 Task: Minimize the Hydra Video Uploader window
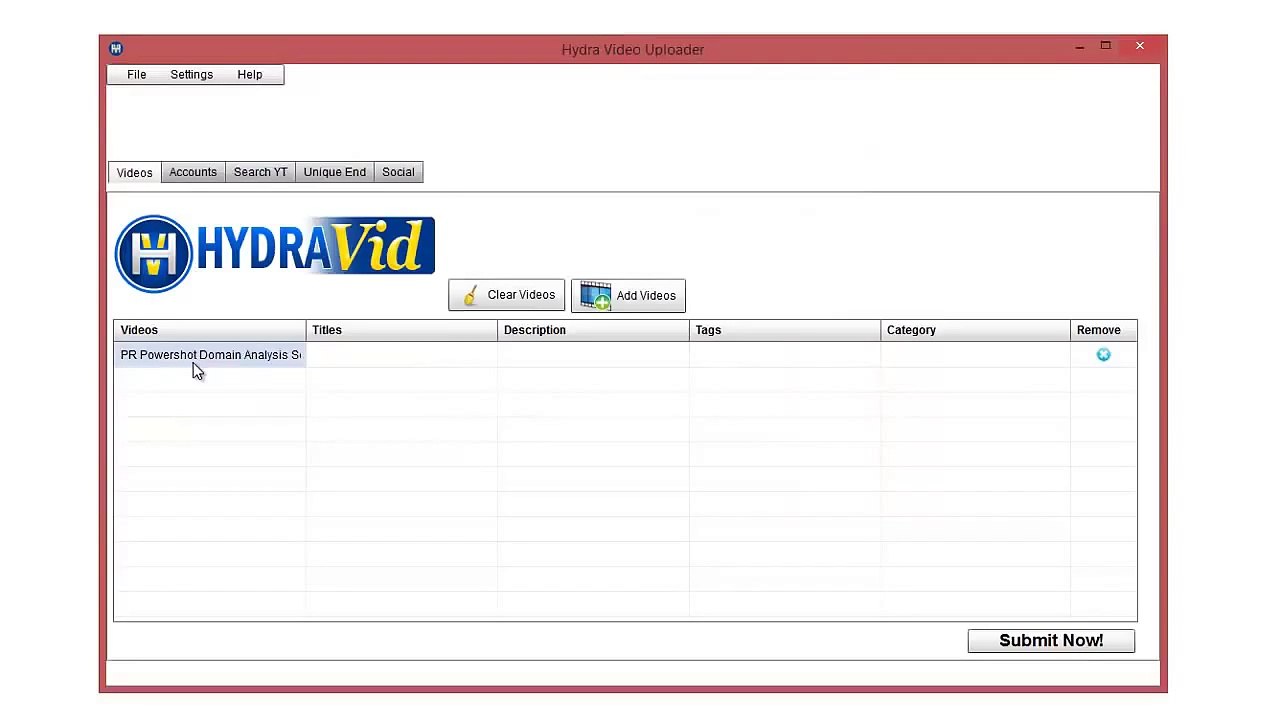pos(1080,47)
